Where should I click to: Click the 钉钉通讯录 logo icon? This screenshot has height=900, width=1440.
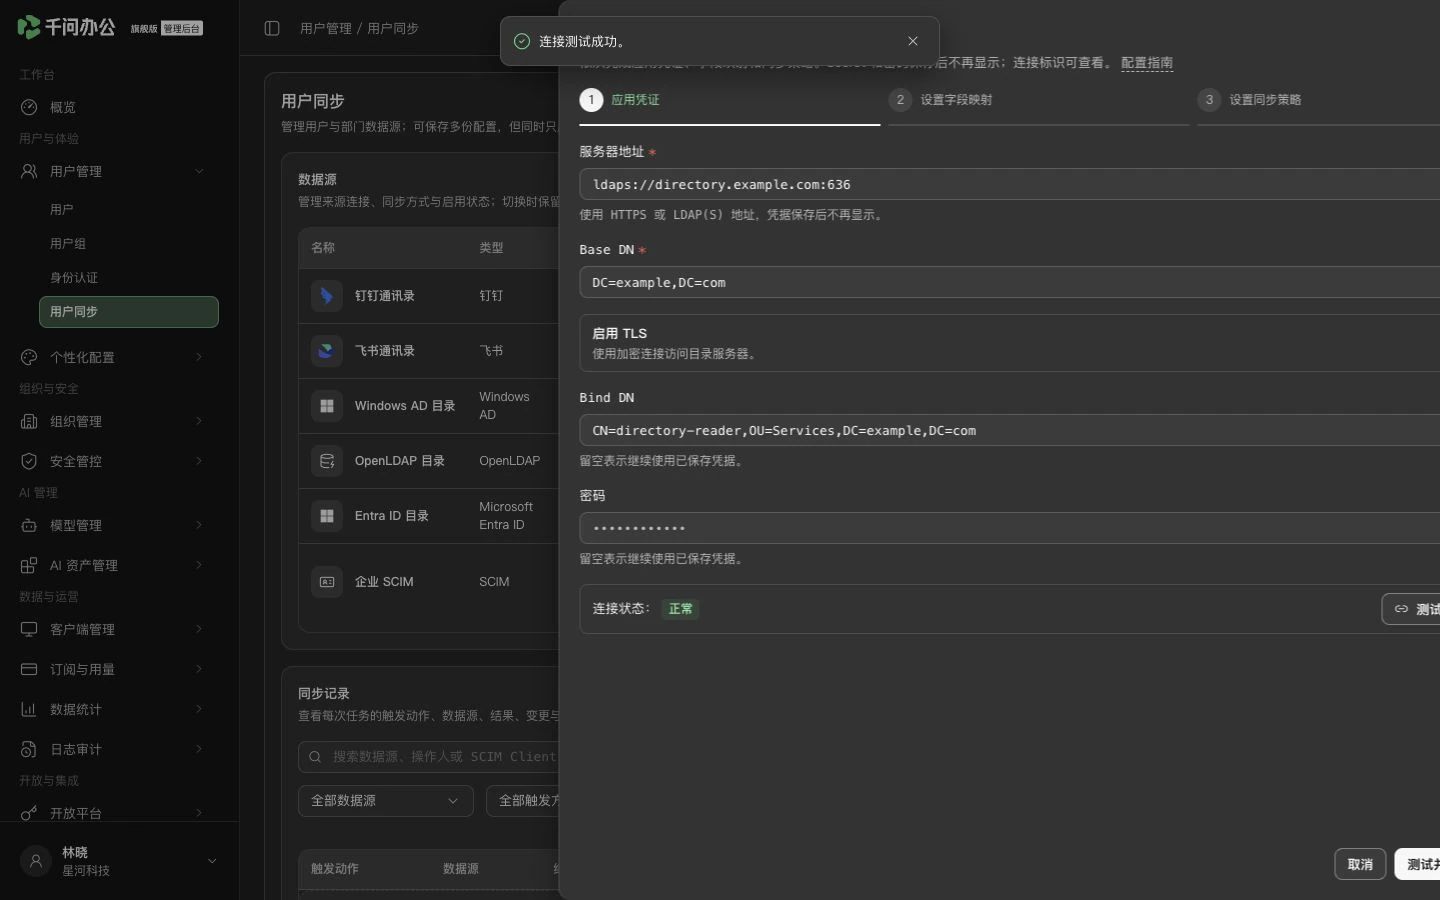point(327,296)
